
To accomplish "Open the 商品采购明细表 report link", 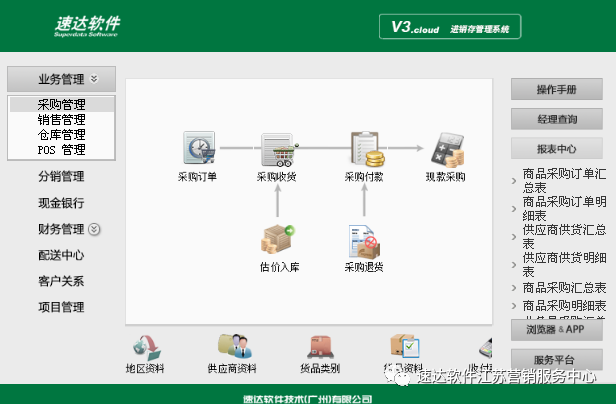I will [x=565, y=305].
